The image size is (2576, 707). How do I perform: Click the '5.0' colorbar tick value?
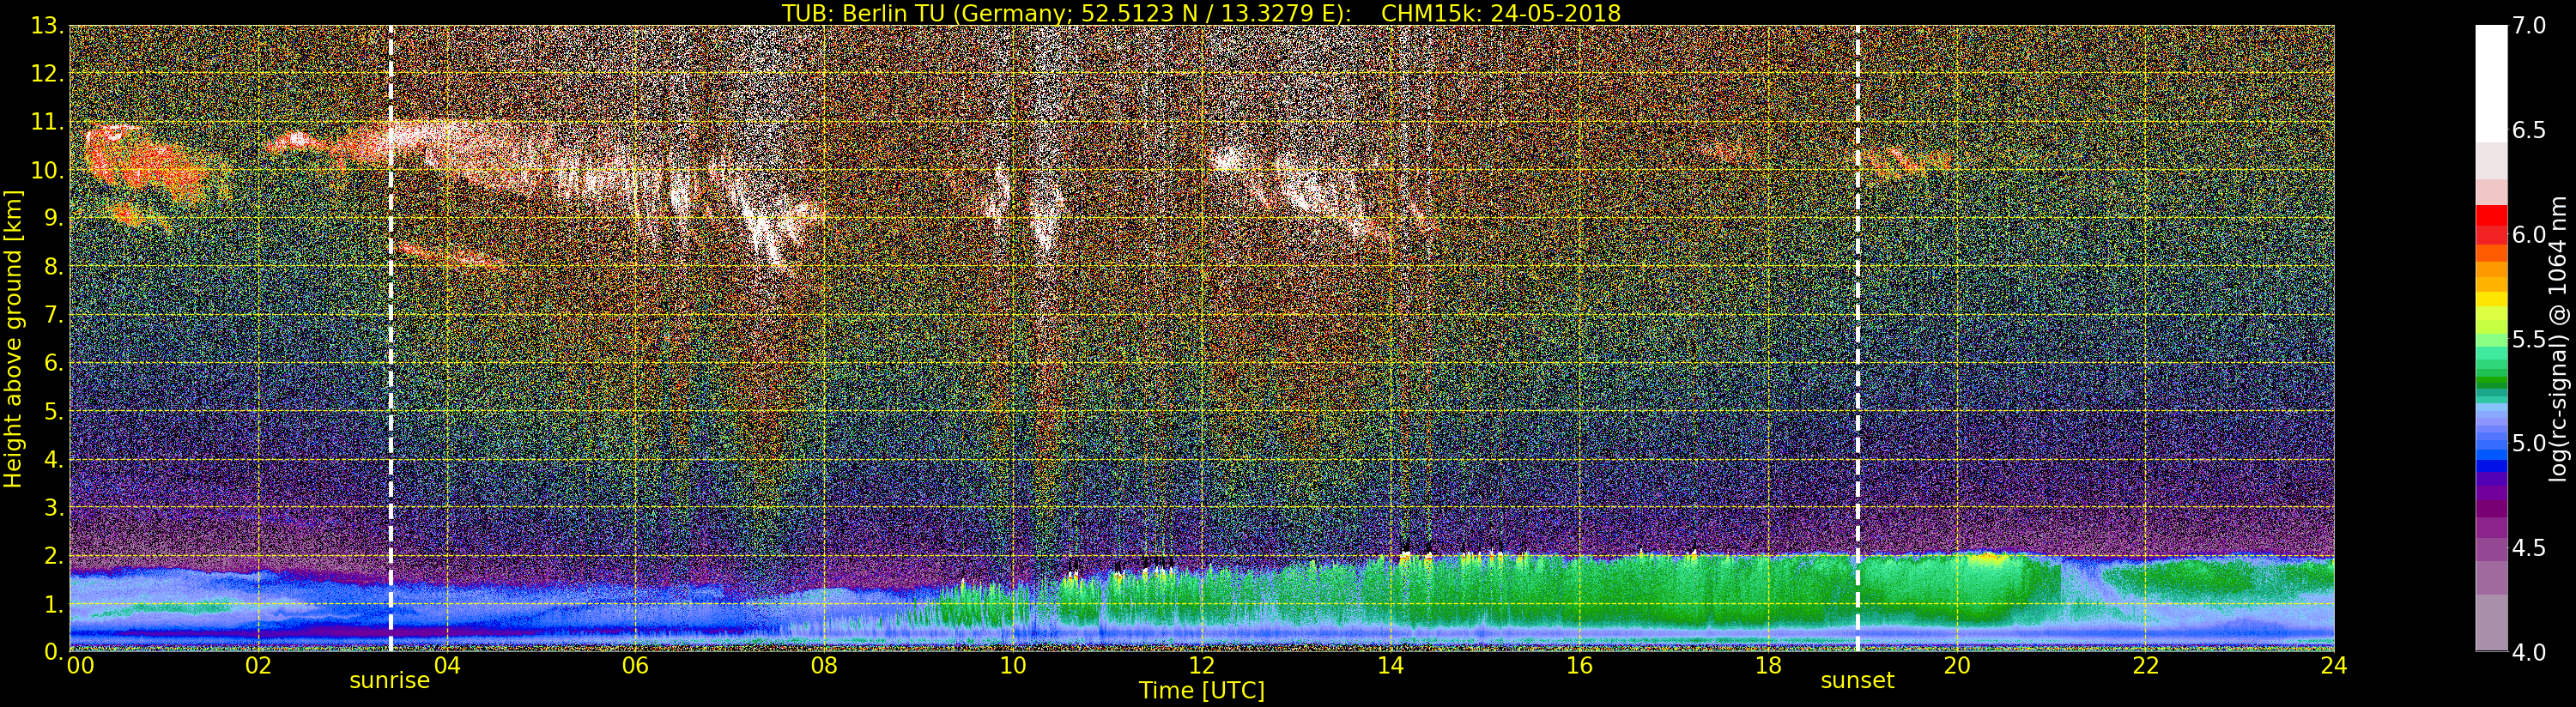point(2529,443)
